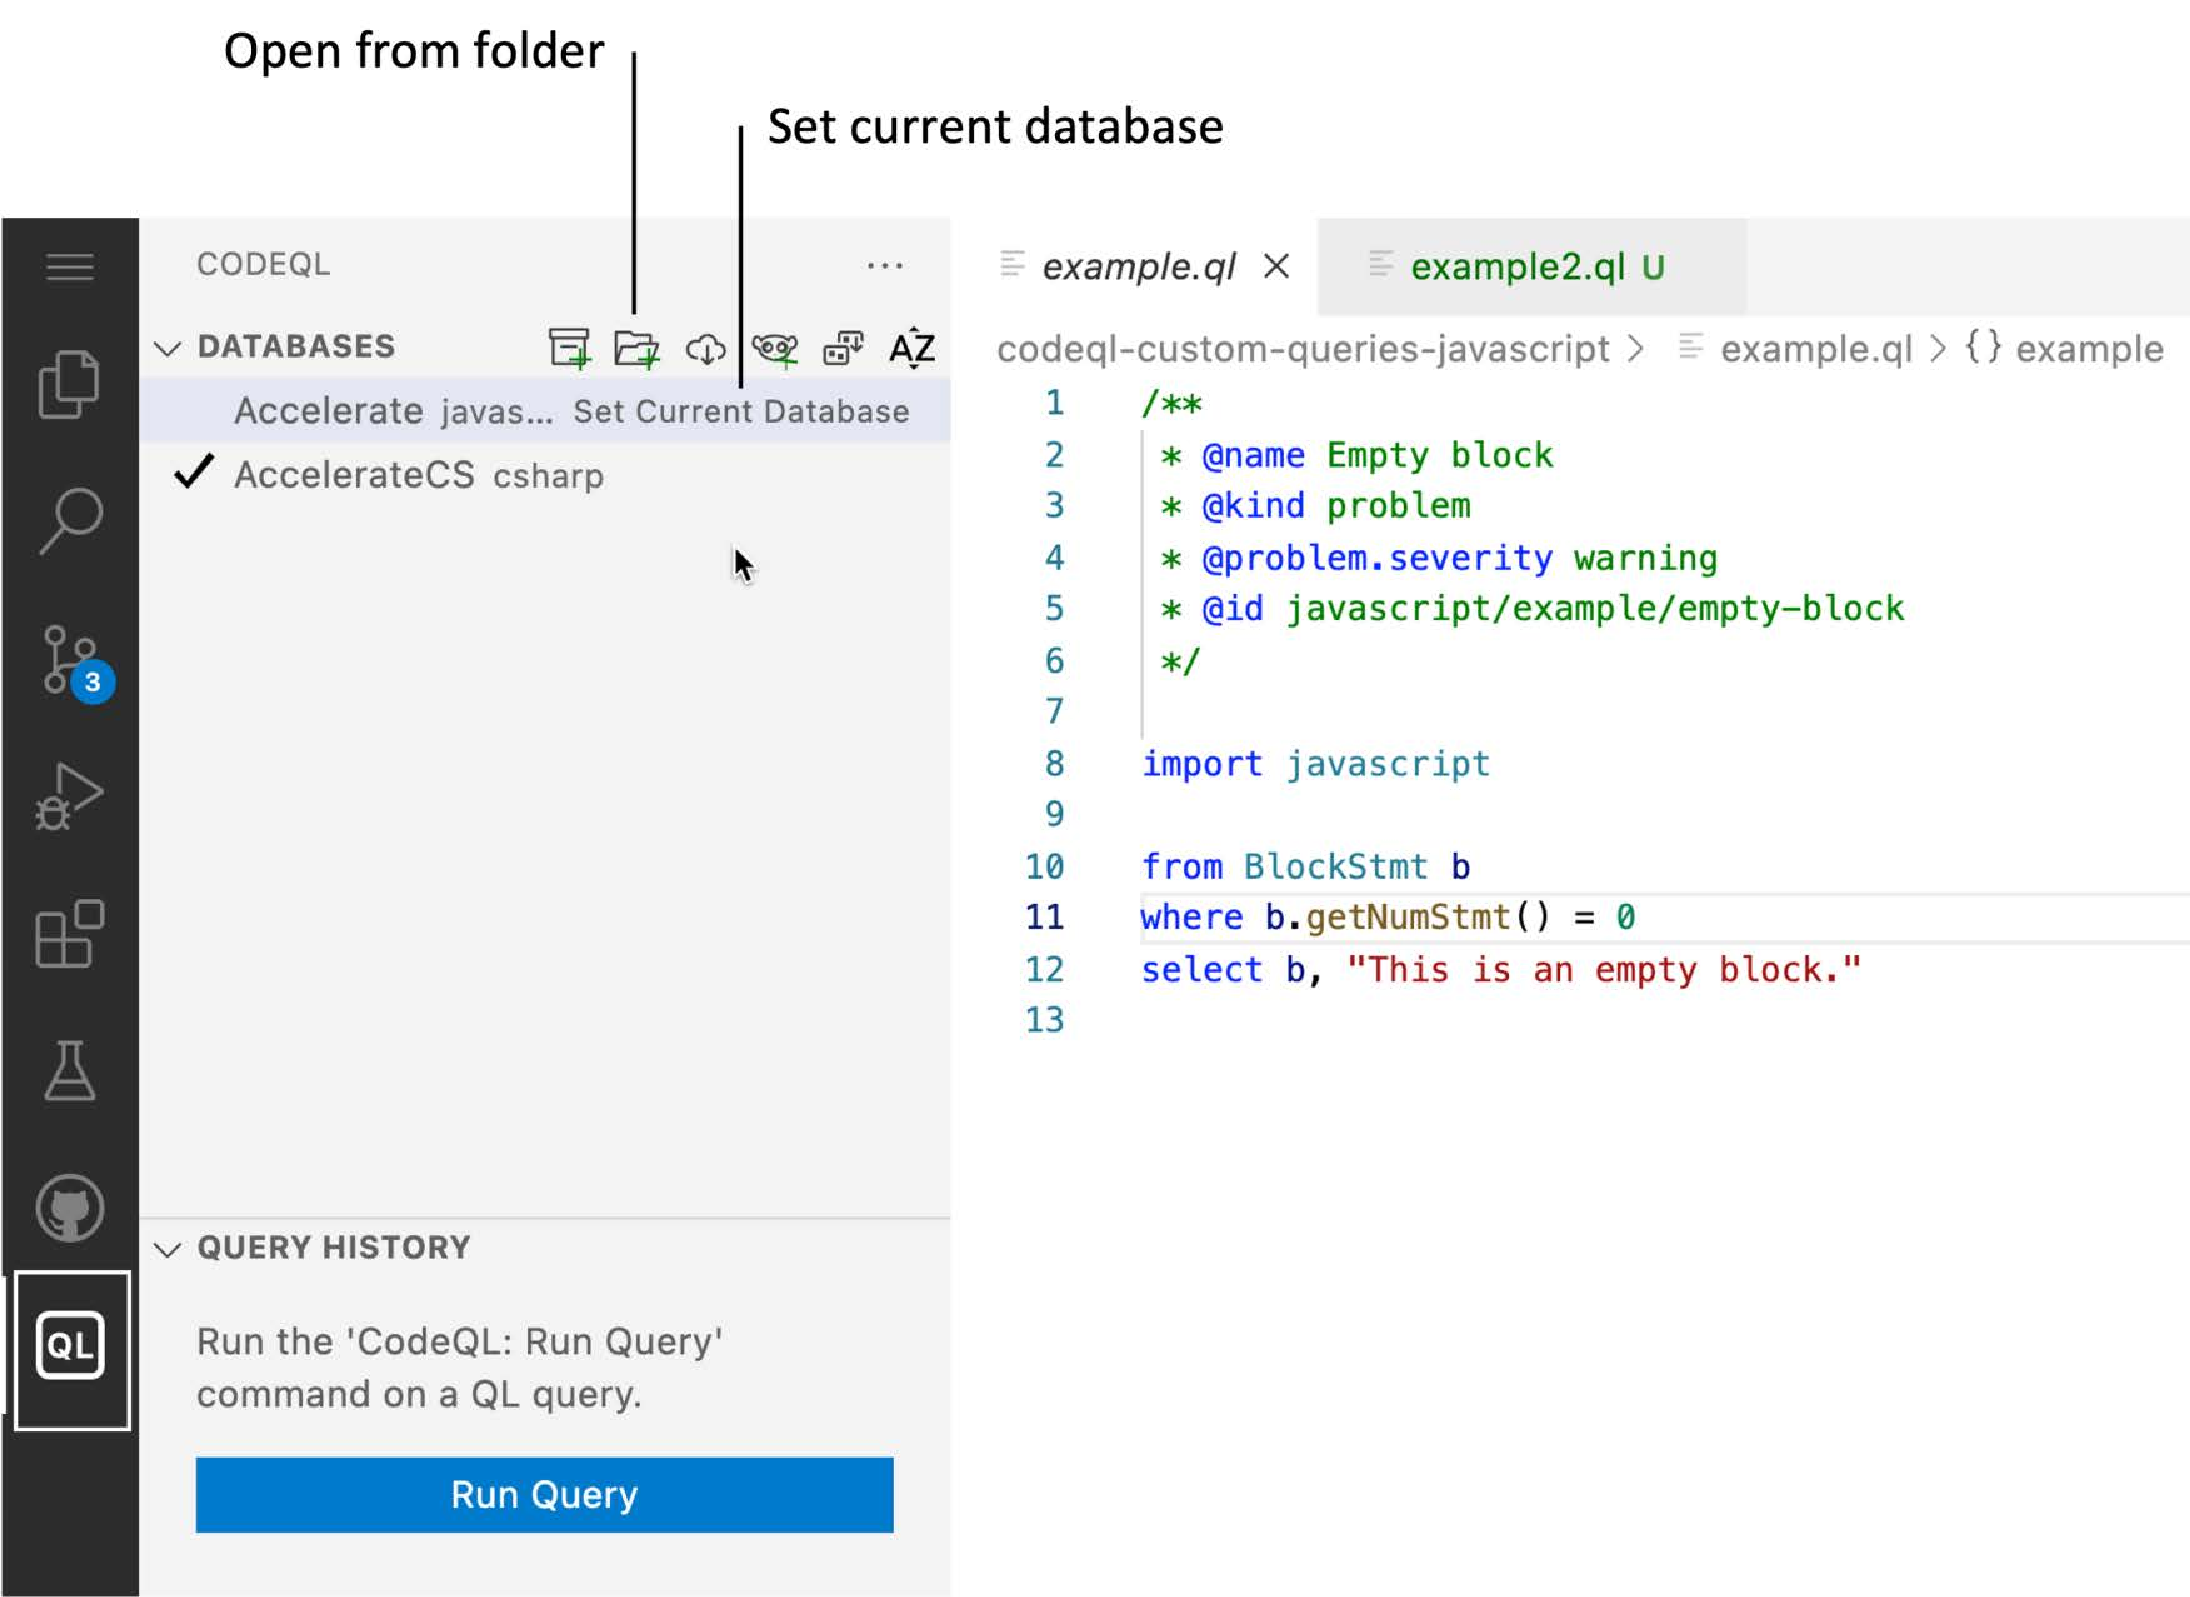Add database from archive icon
2190x1597 pixels.
569,348
